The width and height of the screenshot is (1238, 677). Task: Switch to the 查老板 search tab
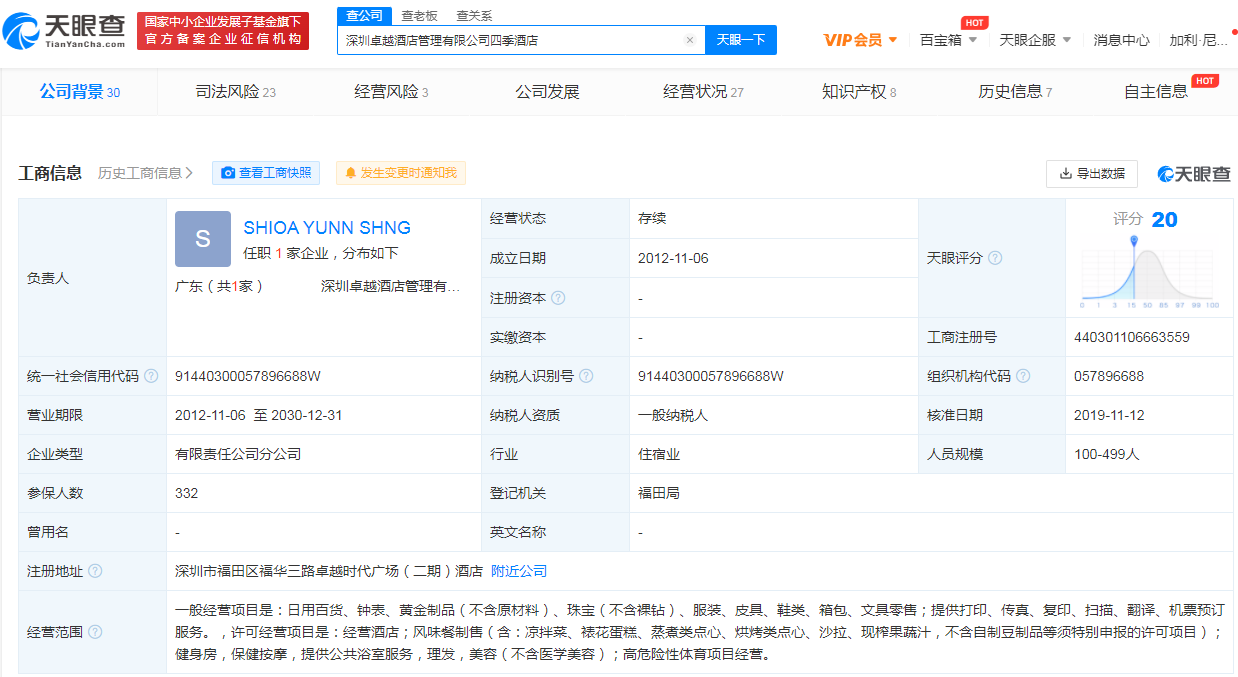click(x=419, y=16)
